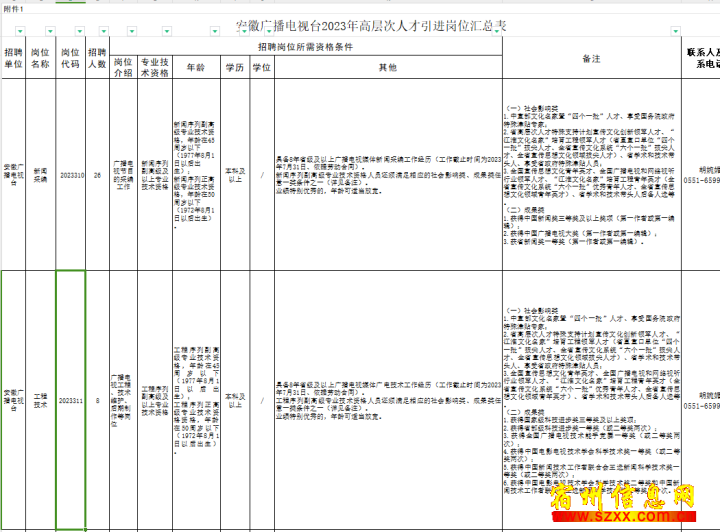Select contact phone cell in 工程技术 row

(701, 400)
